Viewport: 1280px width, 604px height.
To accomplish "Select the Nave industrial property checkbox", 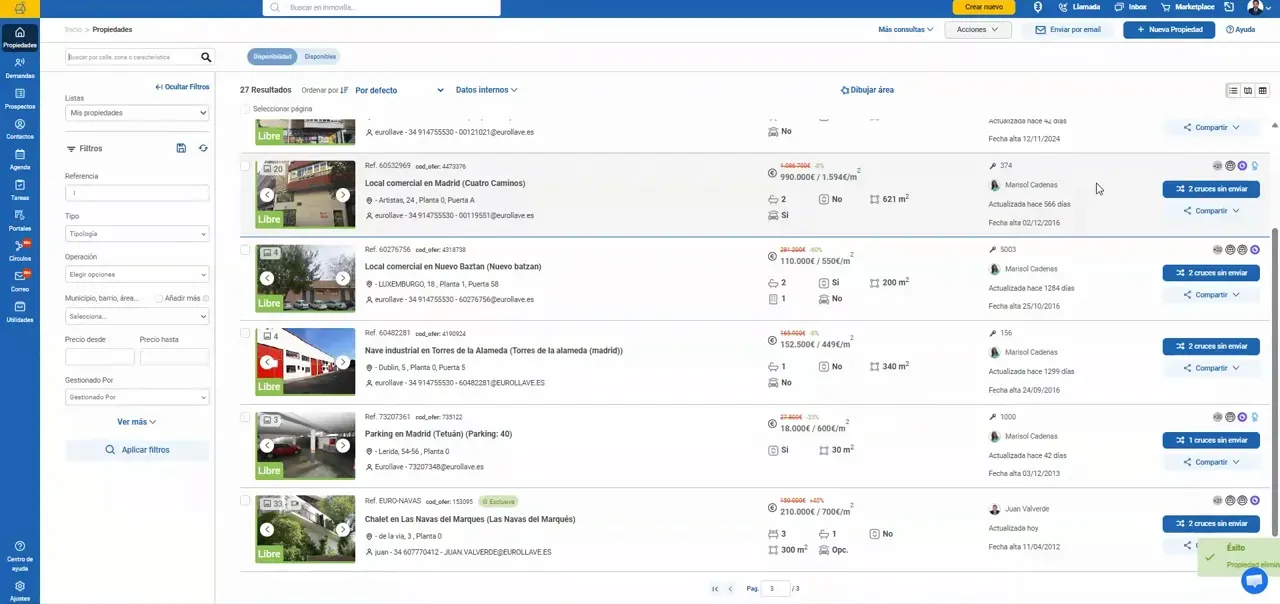I will pyautogui.click(x=246, y=333).
